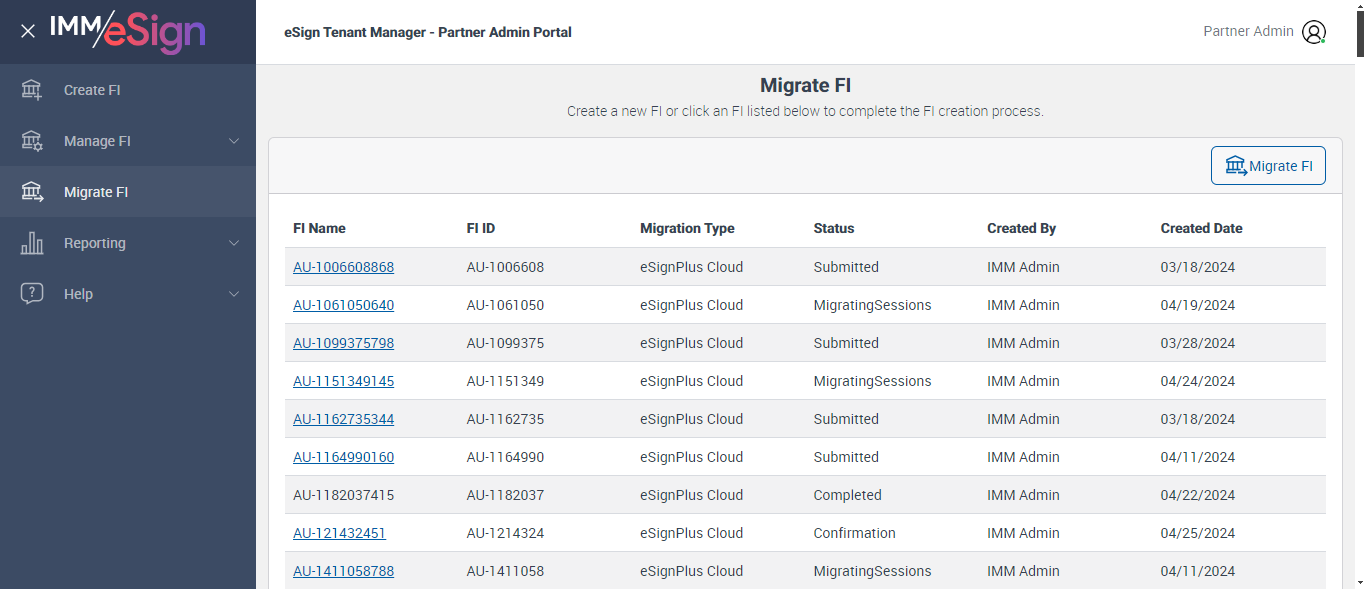Click the Manage FI gear-bank icon

(32, 141)
